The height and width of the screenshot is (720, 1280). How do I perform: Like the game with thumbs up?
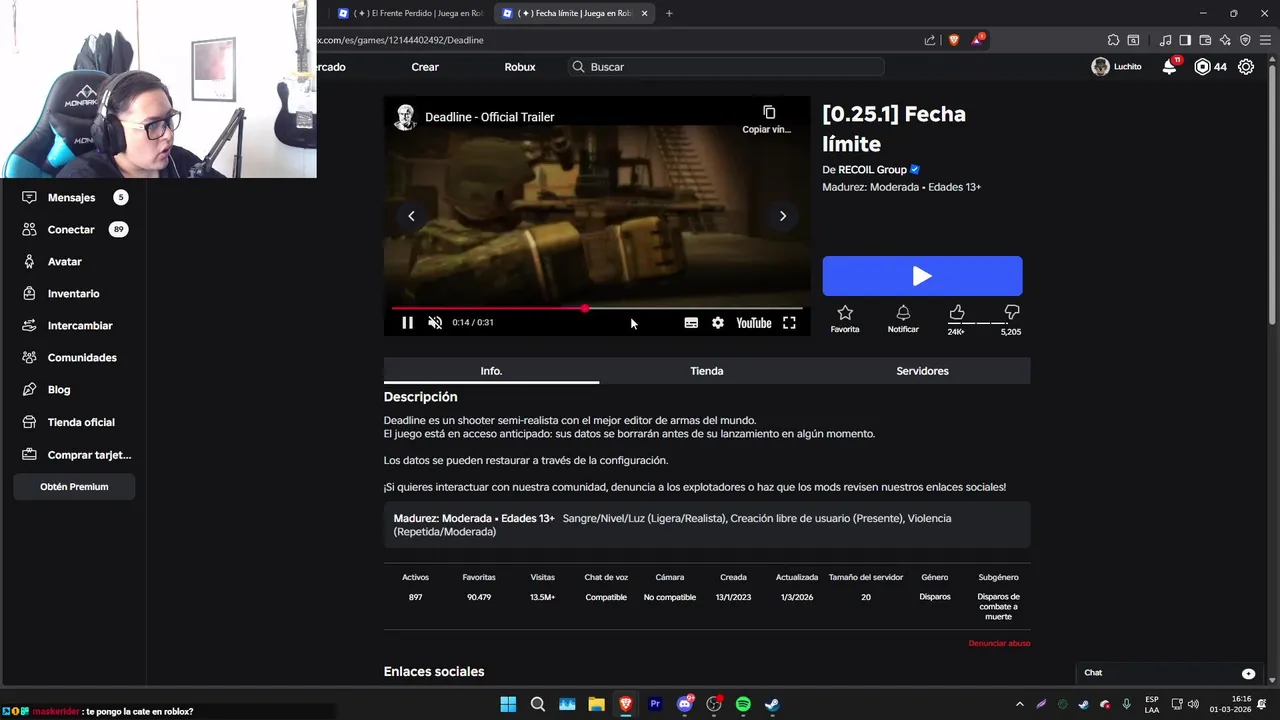pos(957,313)
